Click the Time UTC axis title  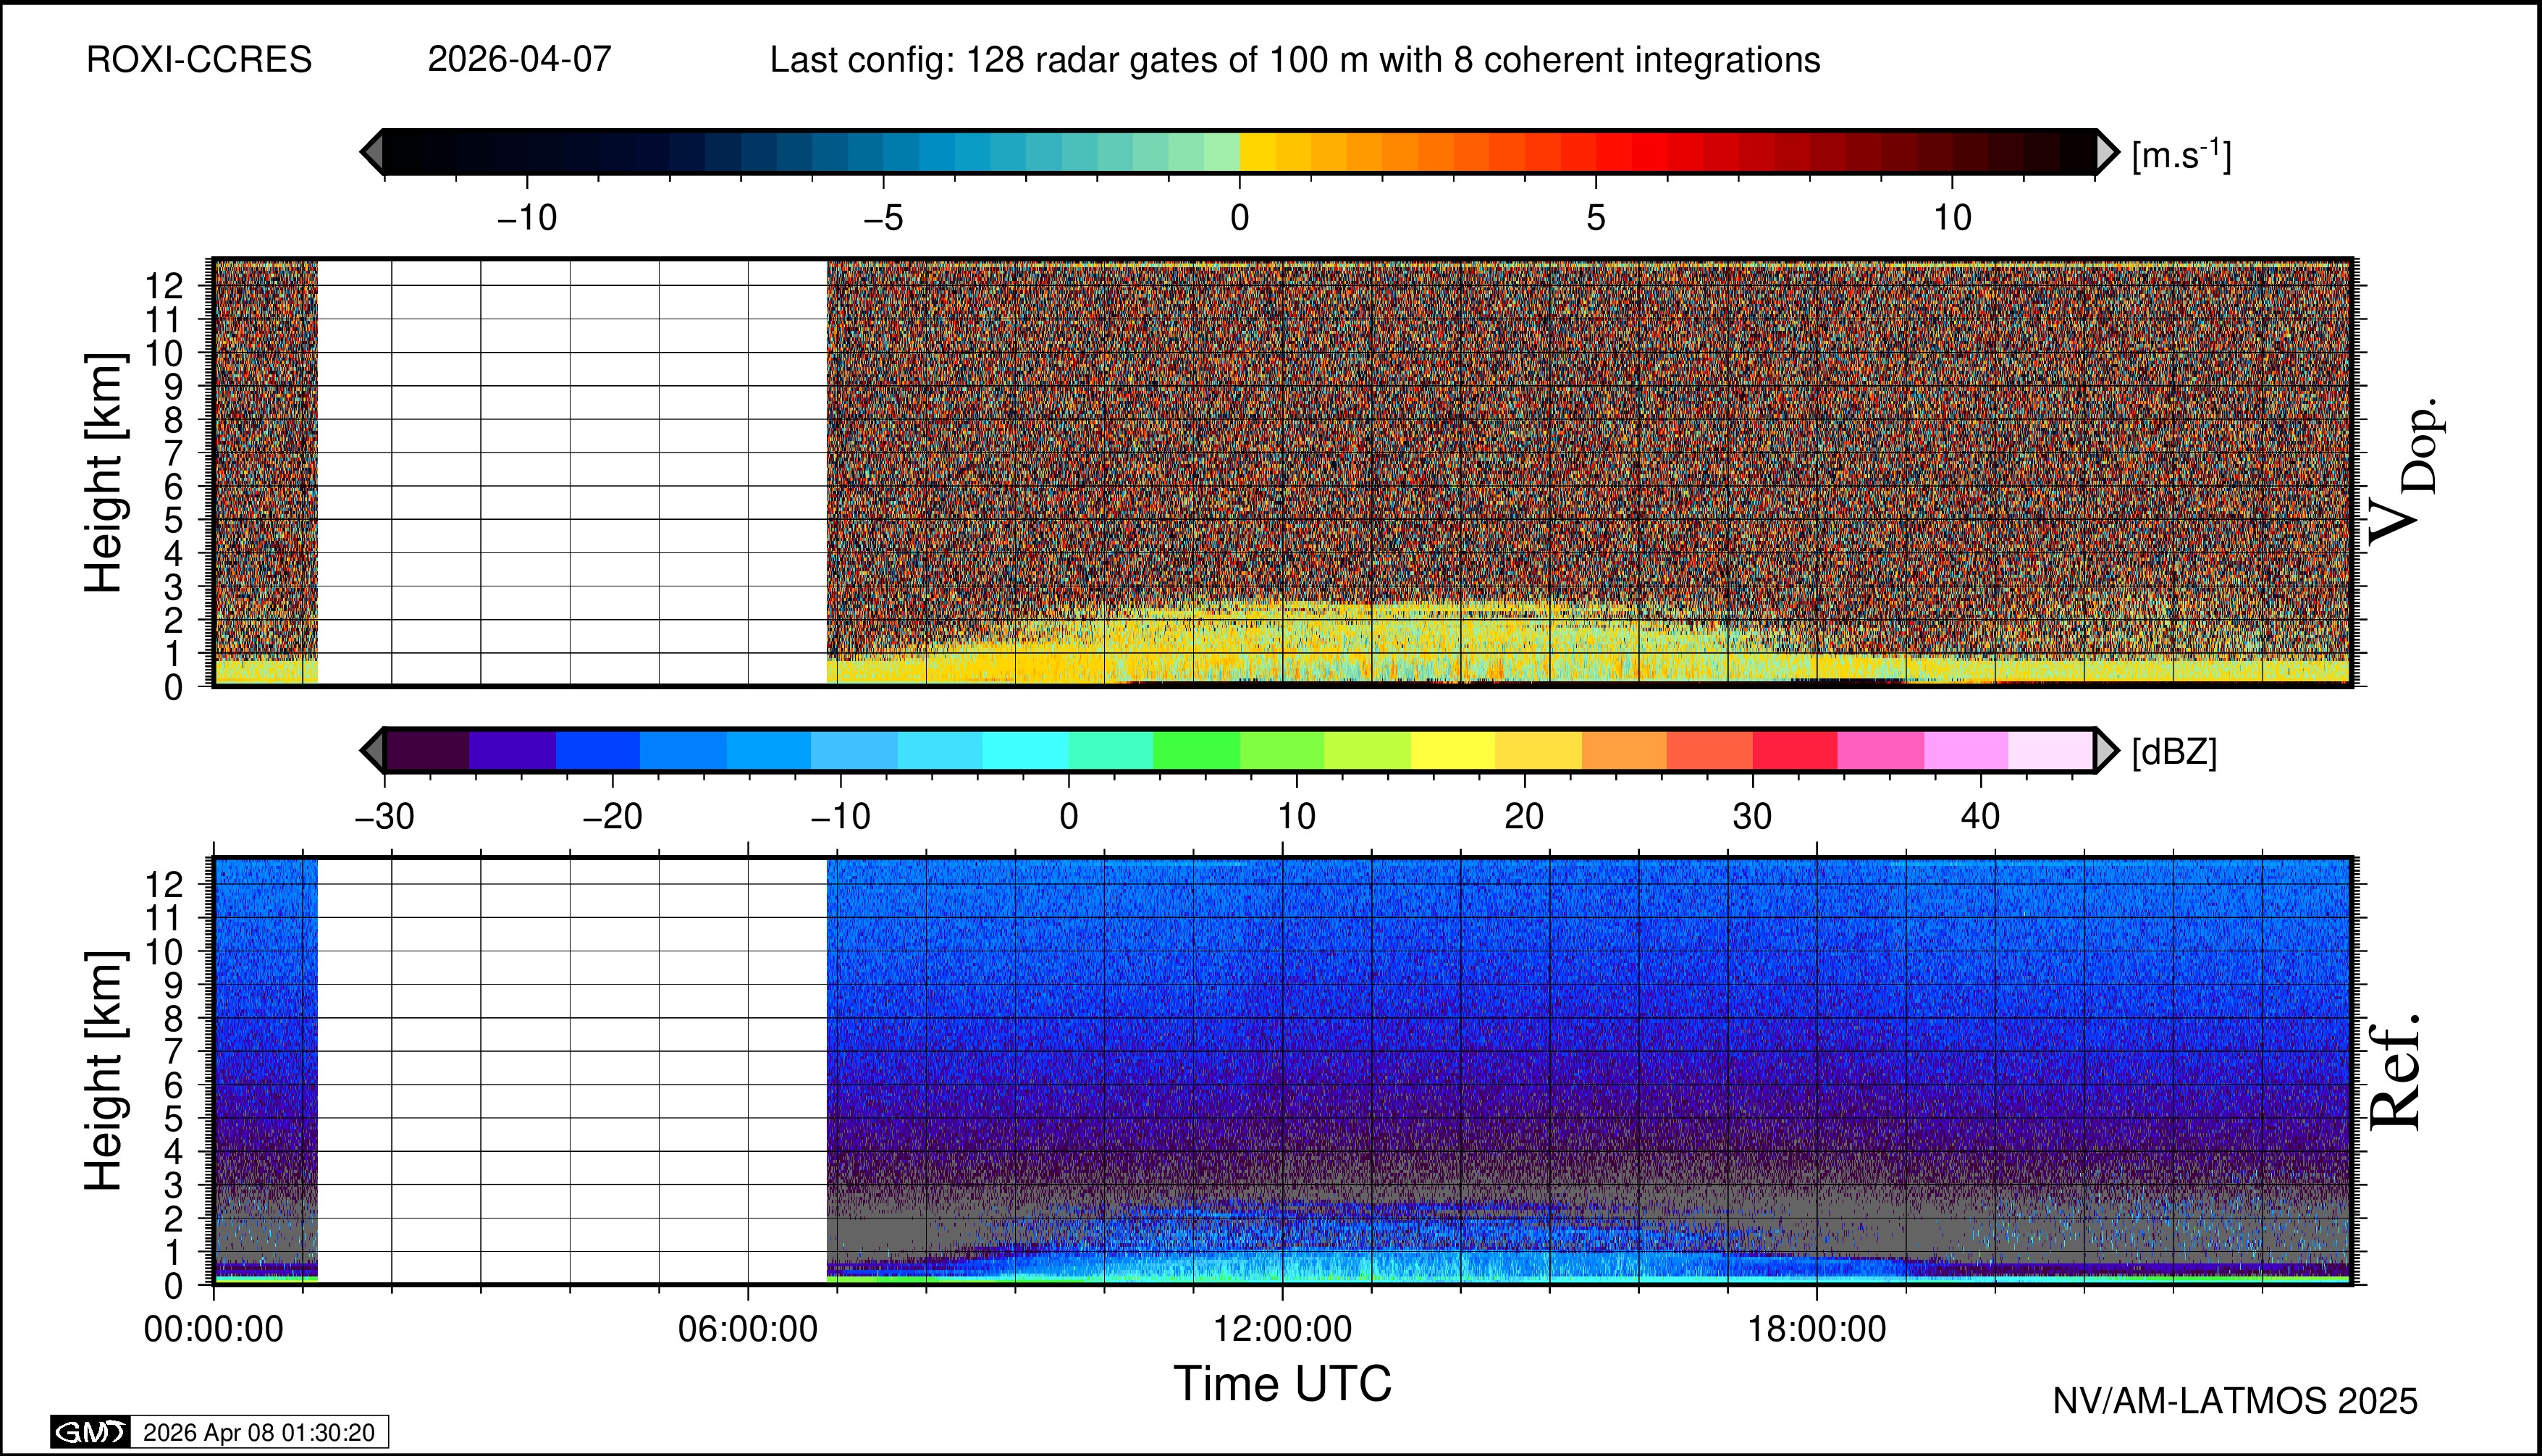pyautogui.click(x=1282, y=1384)
